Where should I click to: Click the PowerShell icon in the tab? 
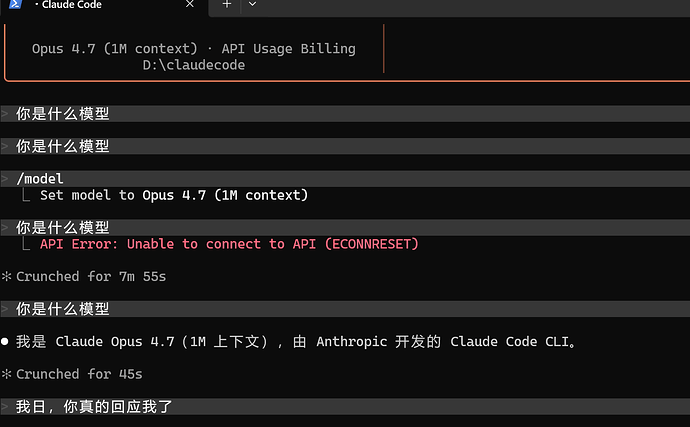coord(15,4)
